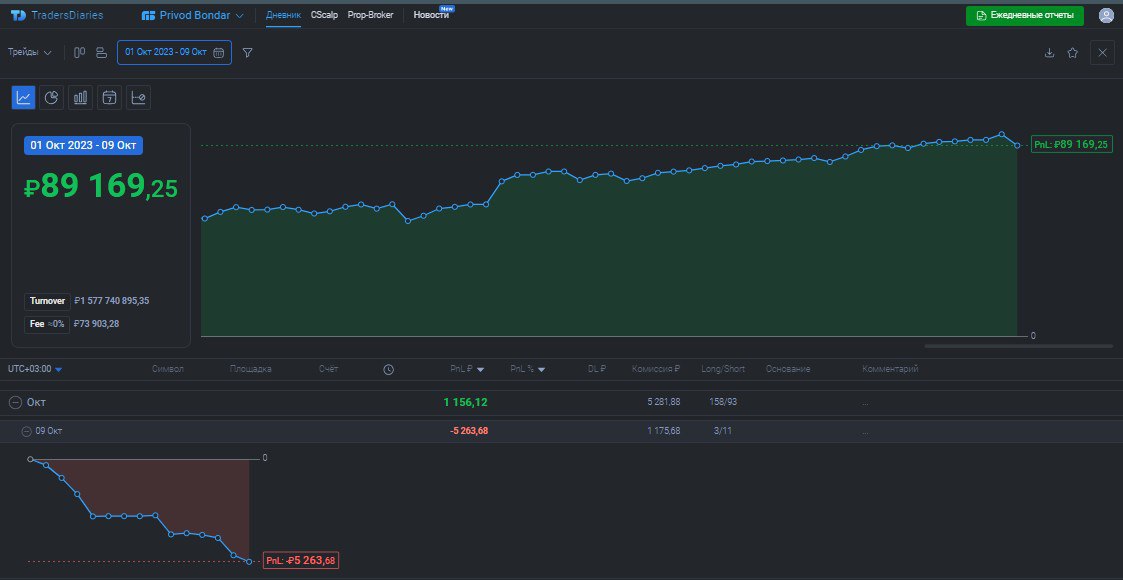
Task: Collapse the Окт group row
Action: (x=13, y=402)
